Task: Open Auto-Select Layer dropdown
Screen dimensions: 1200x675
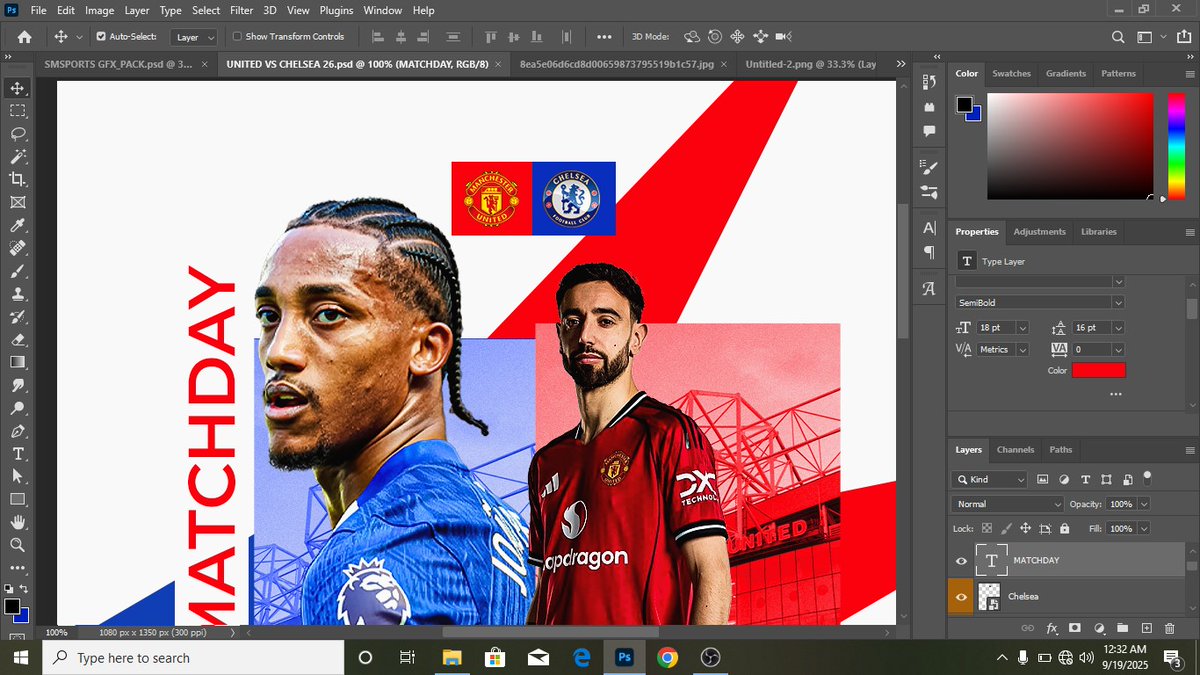Action: pos(194,37)
